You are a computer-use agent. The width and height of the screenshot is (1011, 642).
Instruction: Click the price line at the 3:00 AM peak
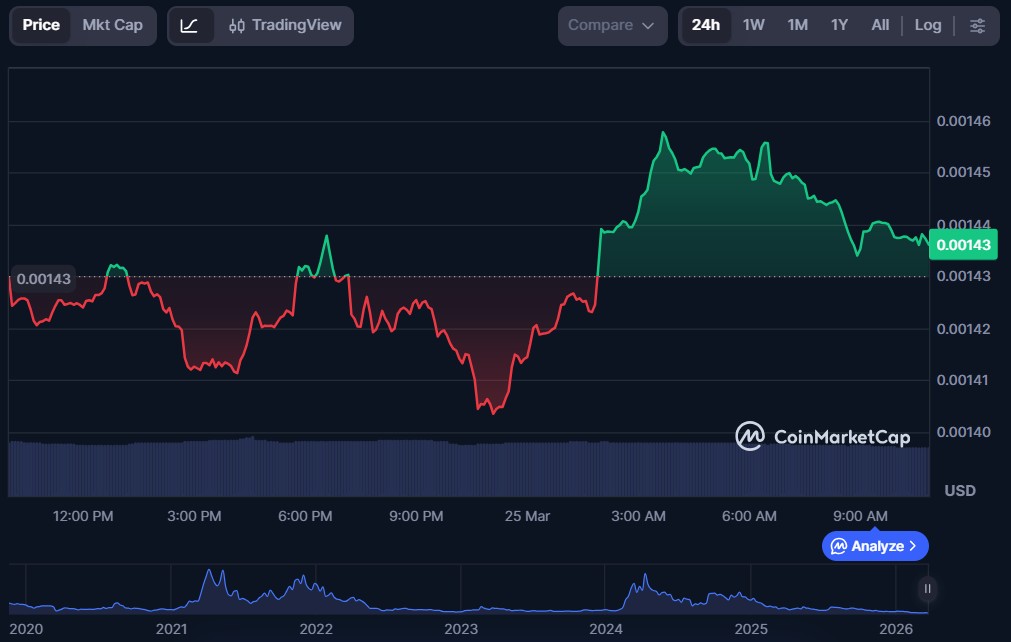[662, 132]
